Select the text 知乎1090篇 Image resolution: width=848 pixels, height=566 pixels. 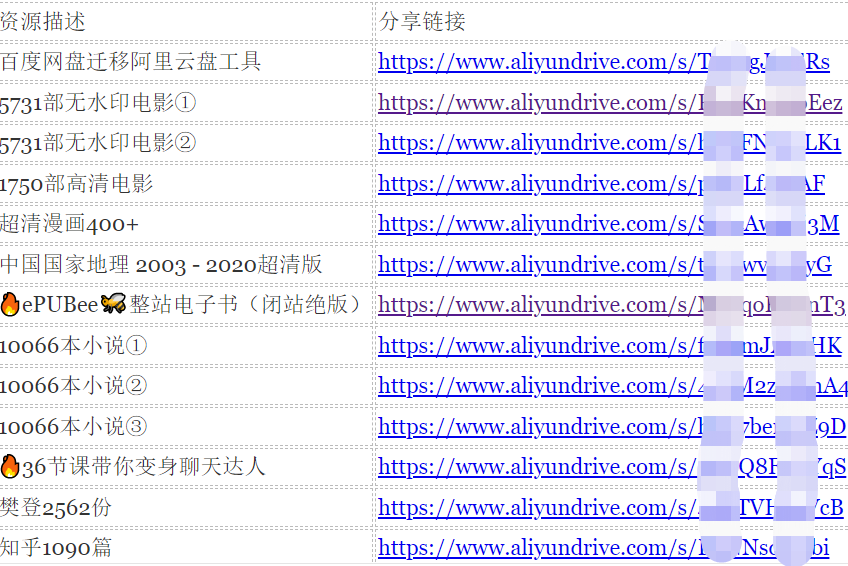(56, 548)
